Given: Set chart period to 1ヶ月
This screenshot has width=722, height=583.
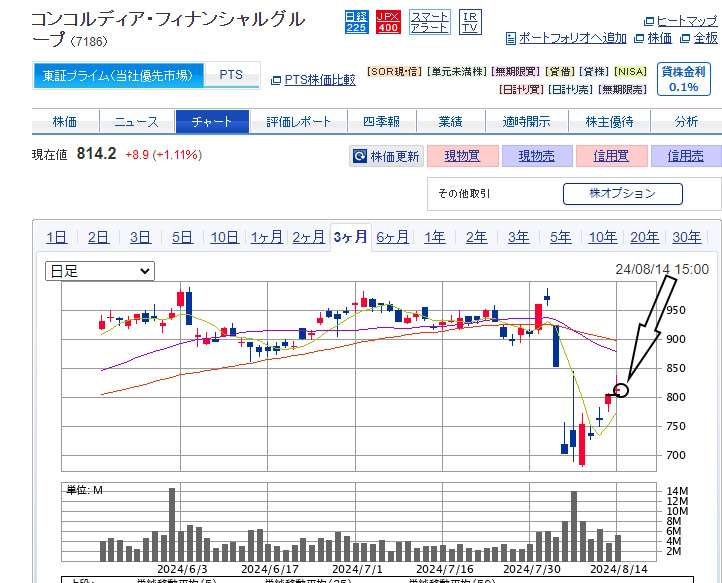Looking at the screenshot, I should pos(267,238).
